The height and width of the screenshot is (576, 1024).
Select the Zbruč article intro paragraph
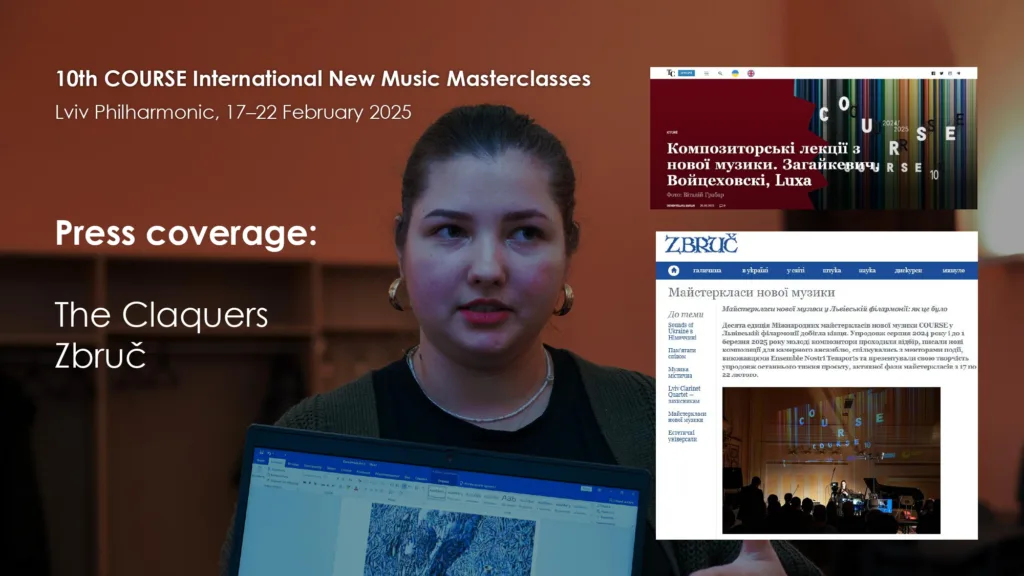pyautogui.click(x=849, y=349)
